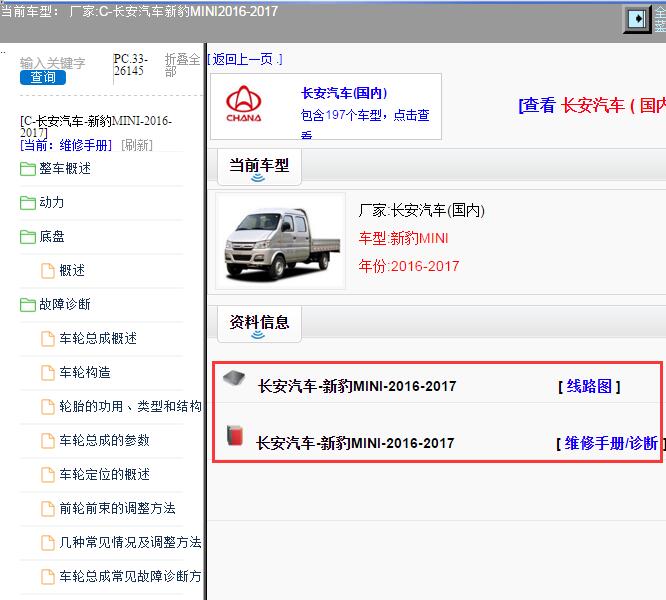This screenshot has height=600, width=666.
Task: Click the page icon next to 车轮构造
Action: click(48, 373)
